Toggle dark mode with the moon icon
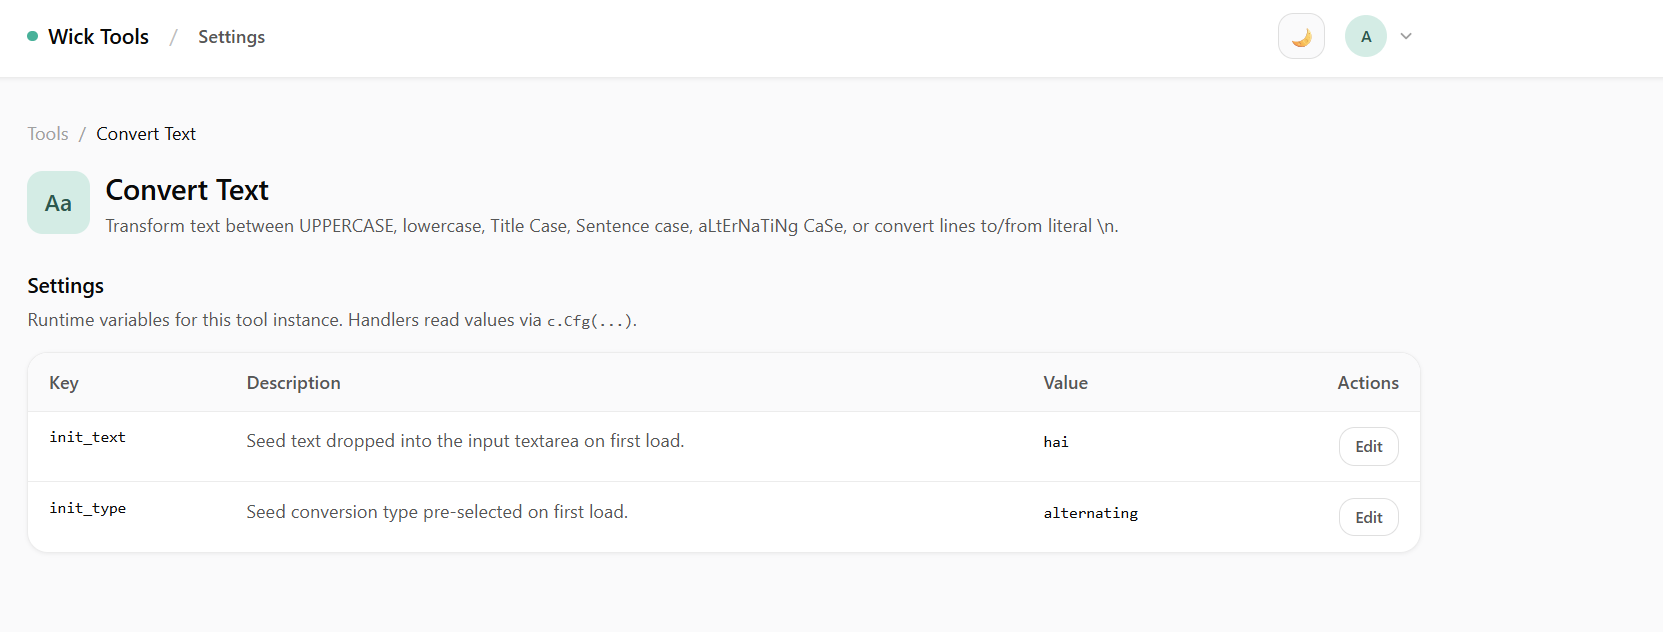 pyautogui.click(x=1301, y=37)
